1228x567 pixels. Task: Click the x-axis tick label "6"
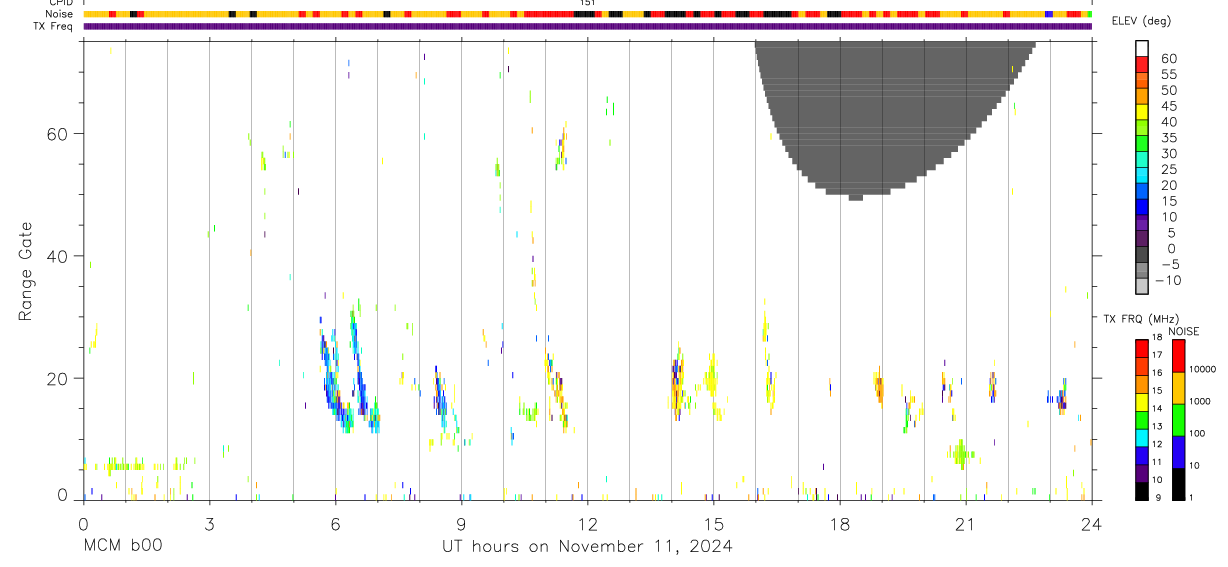click(x=335, y=524)
